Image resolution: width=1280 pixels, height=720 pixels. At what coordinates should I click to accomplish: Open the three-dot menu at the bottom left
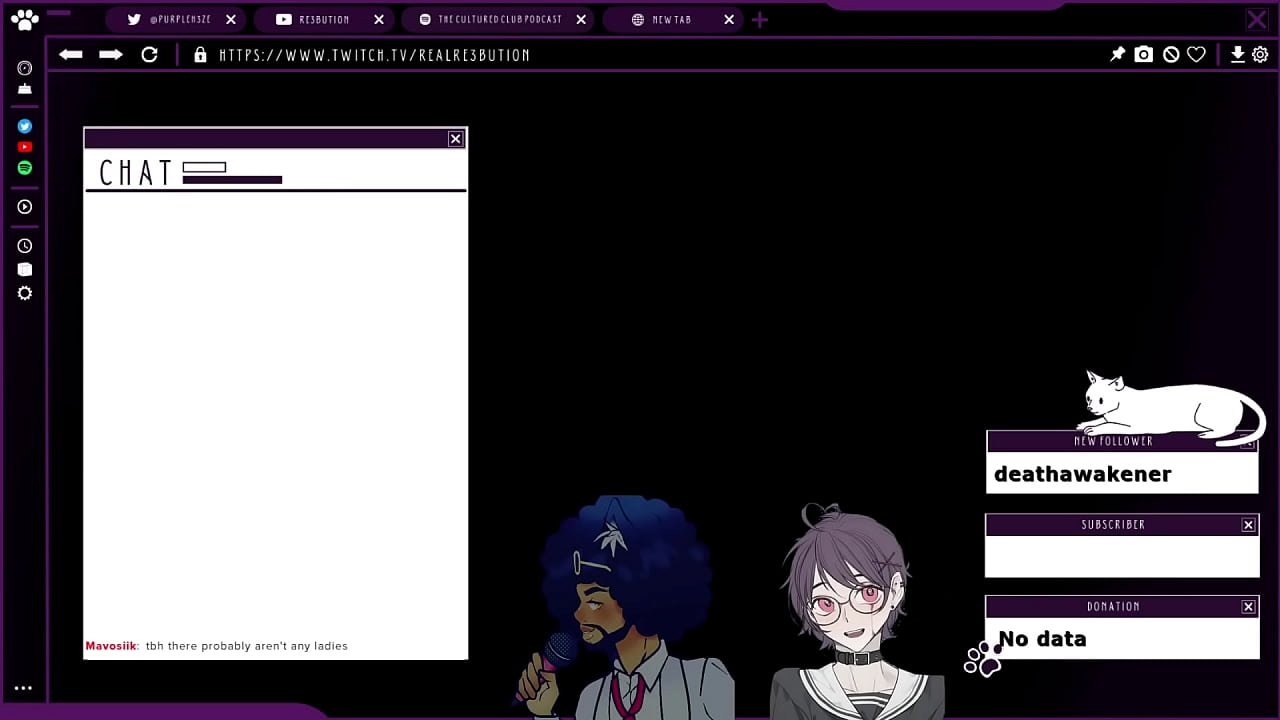(23, 688)
